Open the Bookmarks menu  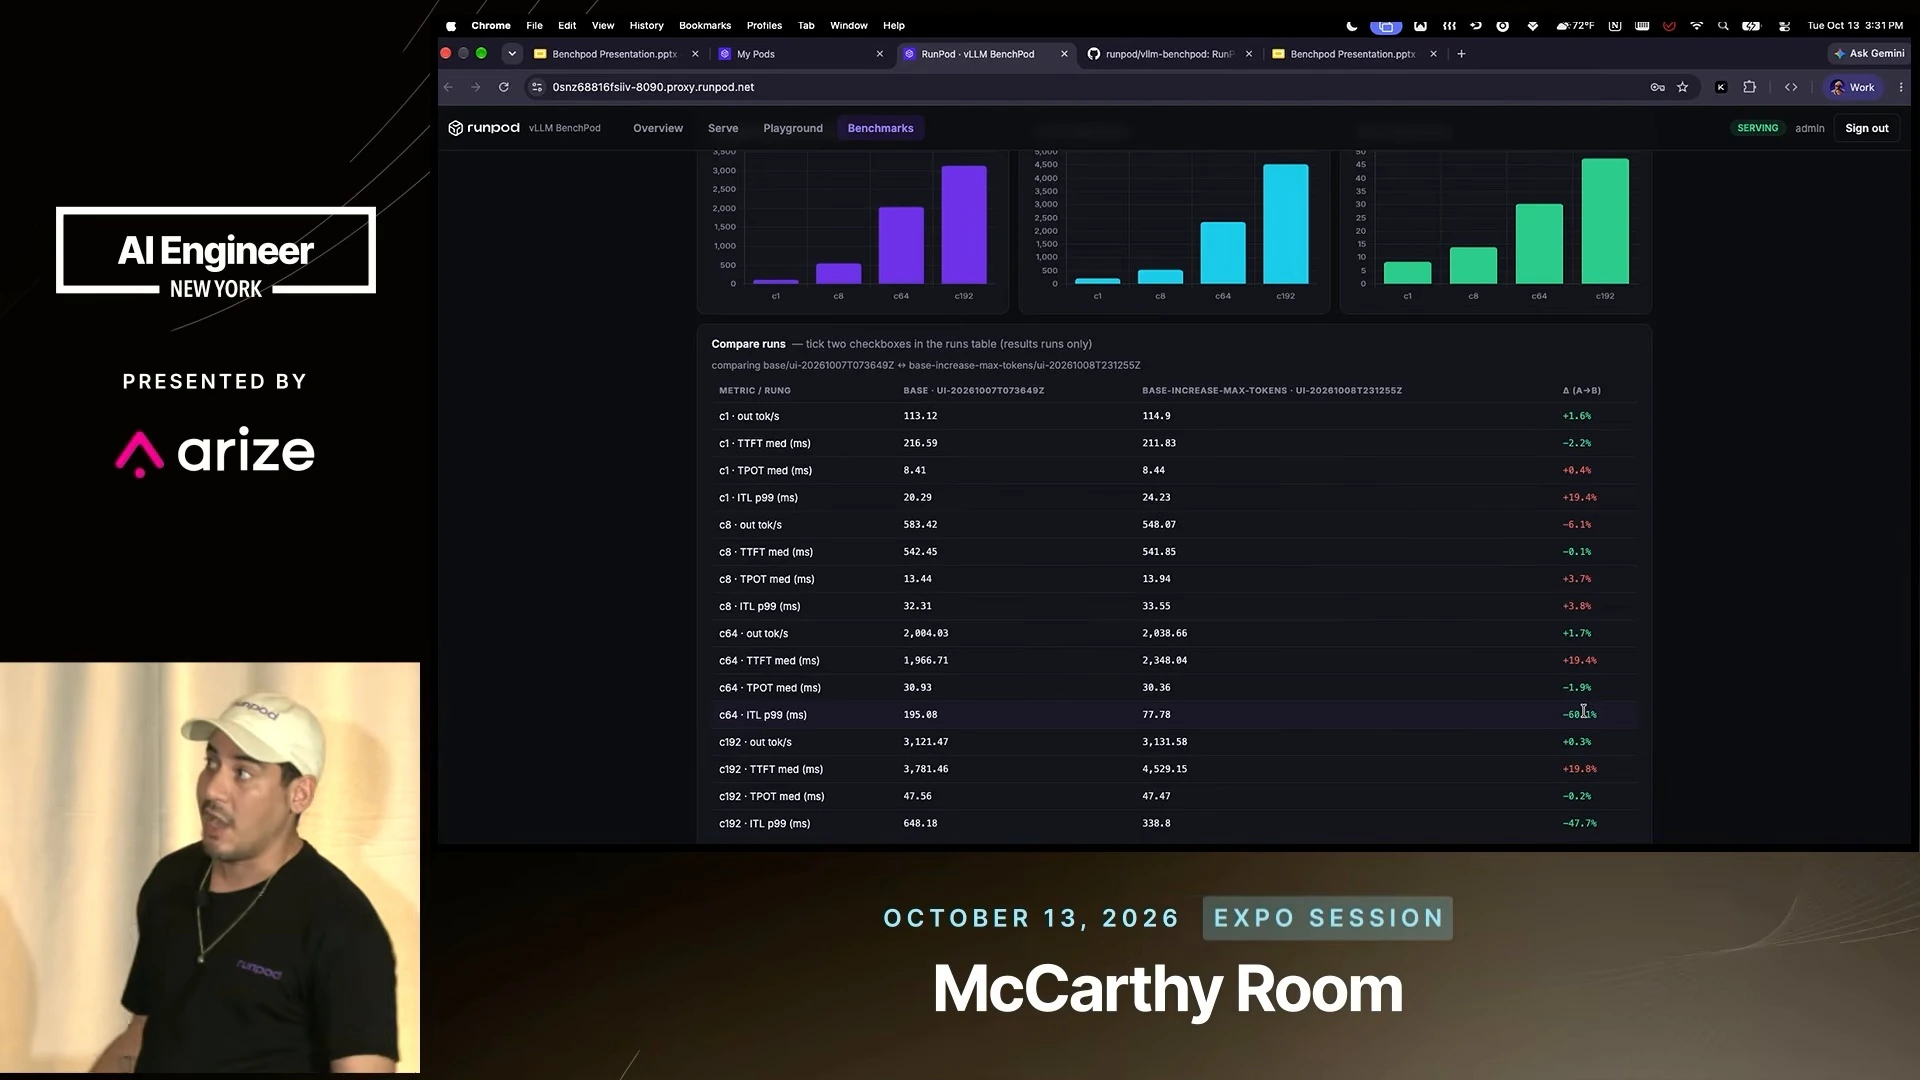705,26
